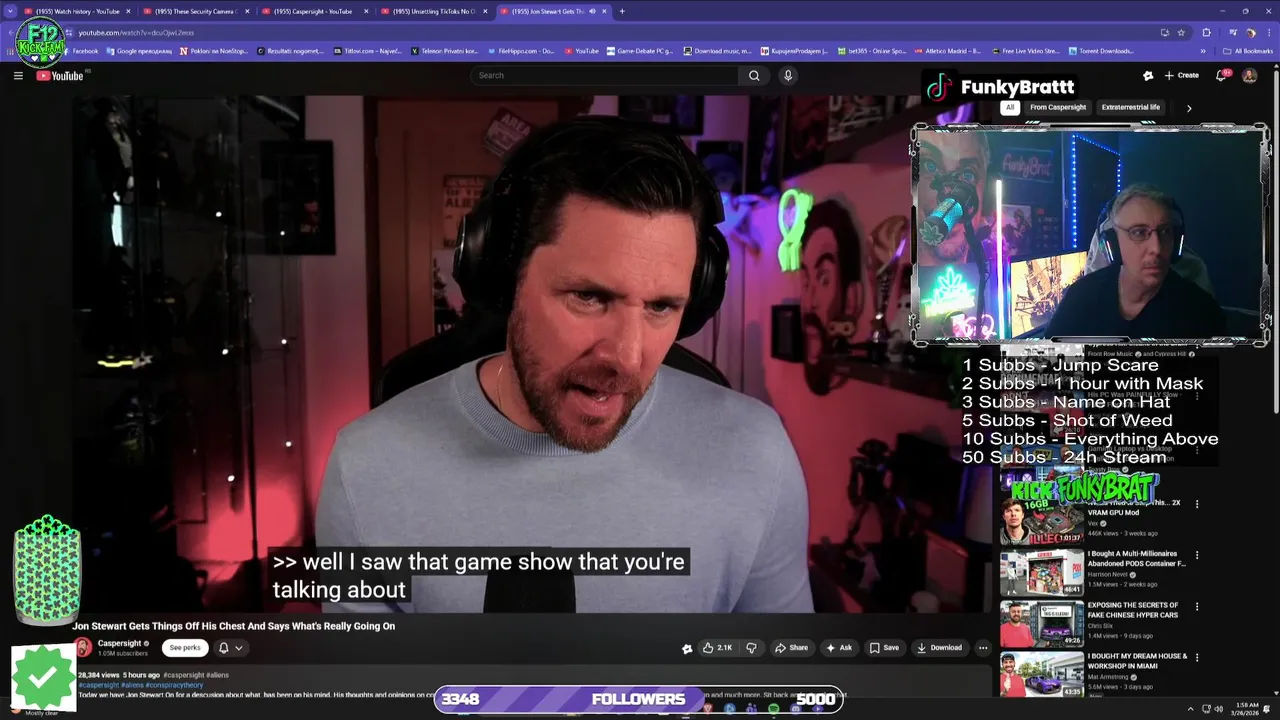The height and width of the screenshot is (720, 1280).
Task: Bookmark this page with the star icon
Action: coord(1181,32)
